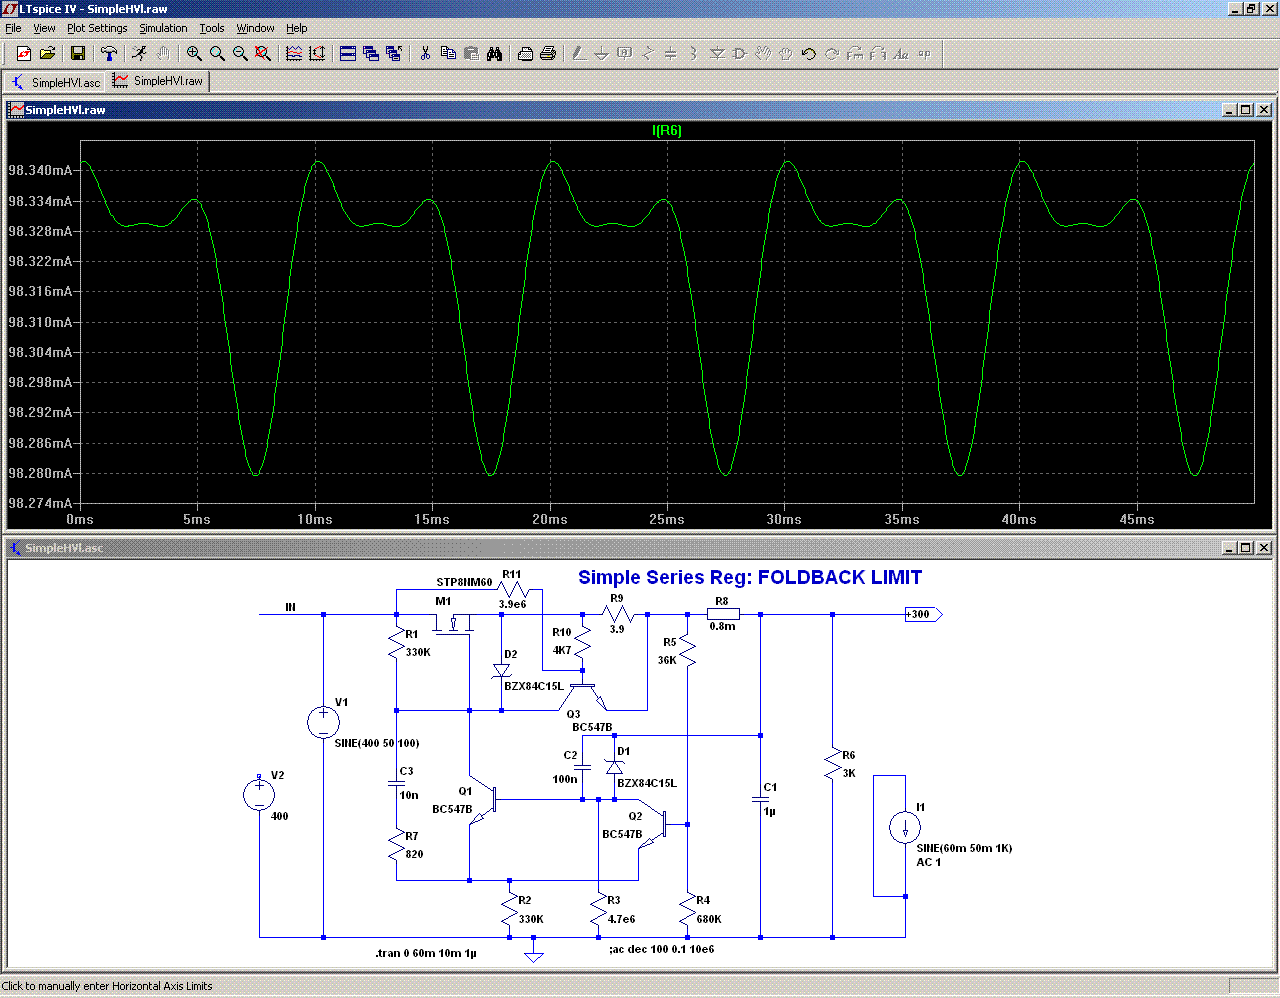Viewport: 1280px width, 998px height.
Task: Click the +300 output net label
Action: pos(923,614)
